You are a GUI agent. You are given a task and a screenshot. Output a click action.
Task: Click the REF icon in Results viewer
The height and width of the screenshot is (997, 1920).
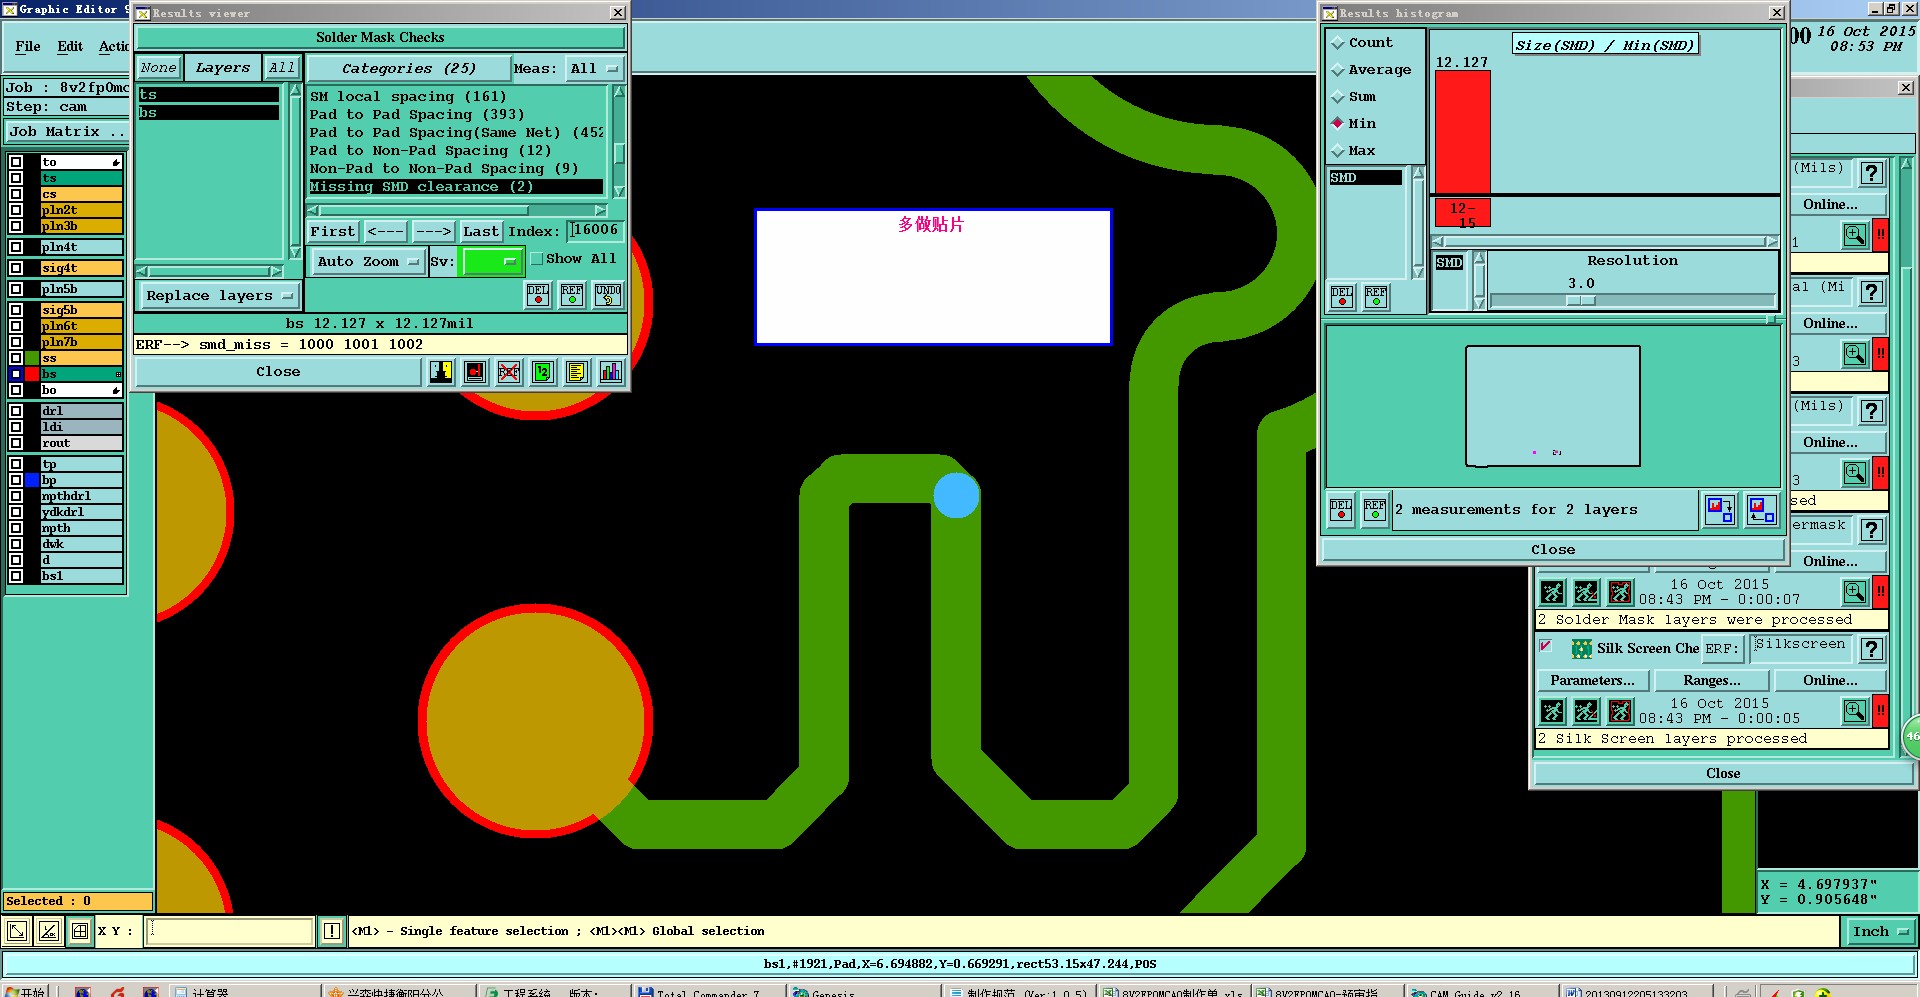point(572,294)
